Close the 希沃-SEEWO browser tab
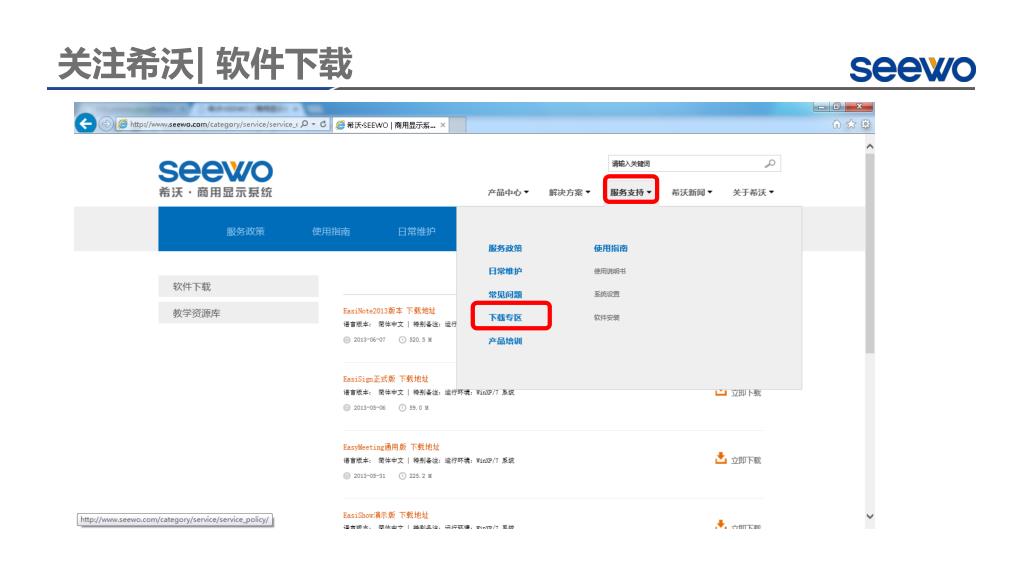The width and height of the screenshot is (1024, 576). [443, 125]
